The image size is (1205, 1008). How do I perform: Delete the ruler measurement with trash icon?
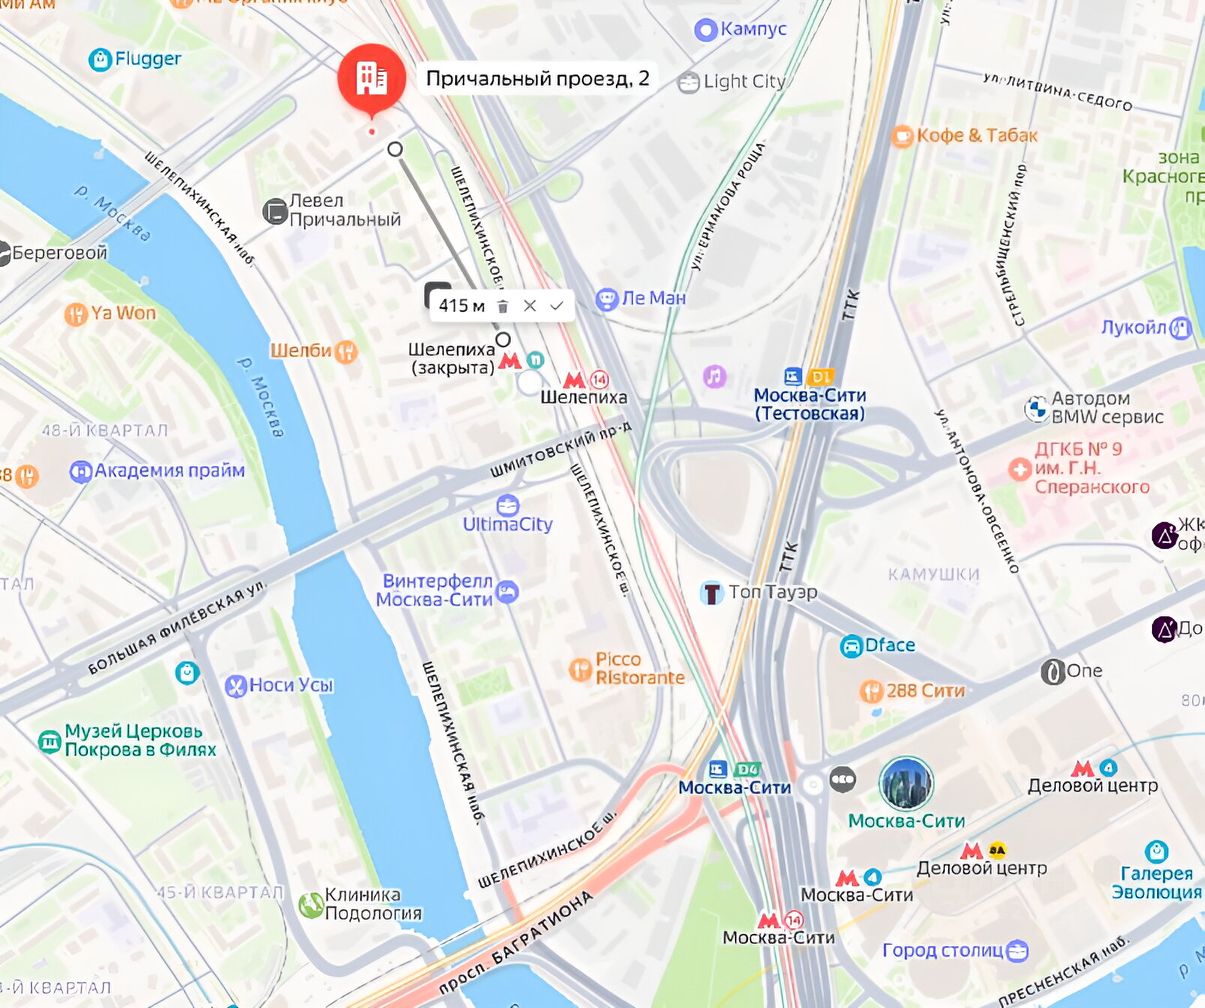503,306
